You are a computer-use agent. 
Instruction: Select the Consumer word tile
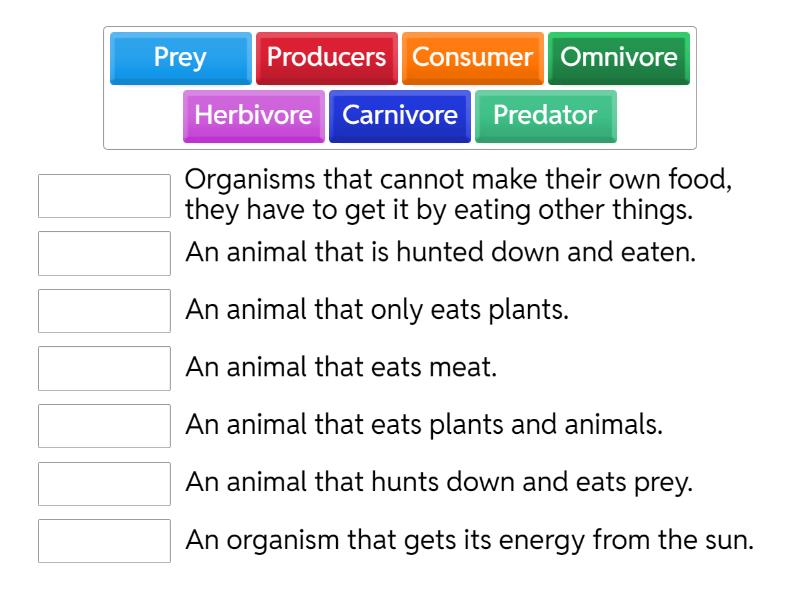(472, 59)
